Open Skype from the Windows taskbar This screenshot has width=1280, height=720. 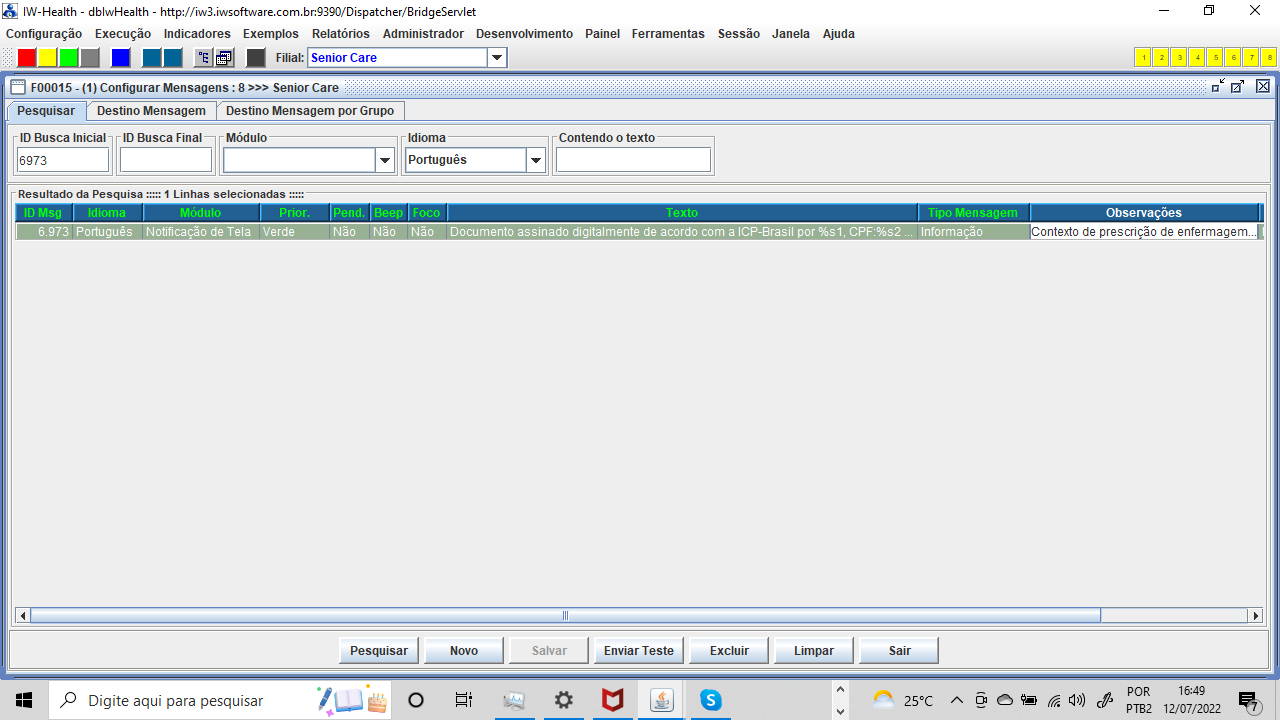(x=711, y=700)
